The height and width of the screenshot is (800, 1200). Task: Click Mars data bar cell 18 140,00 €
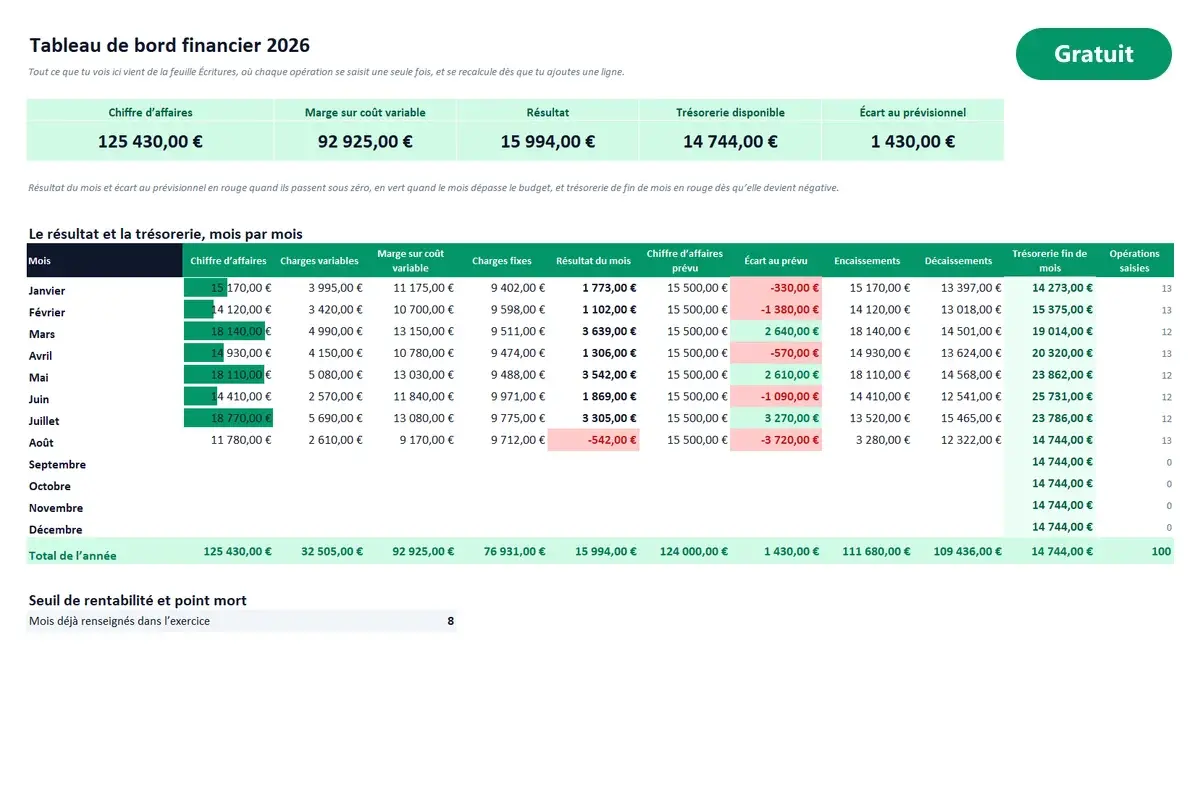[228, 331]
